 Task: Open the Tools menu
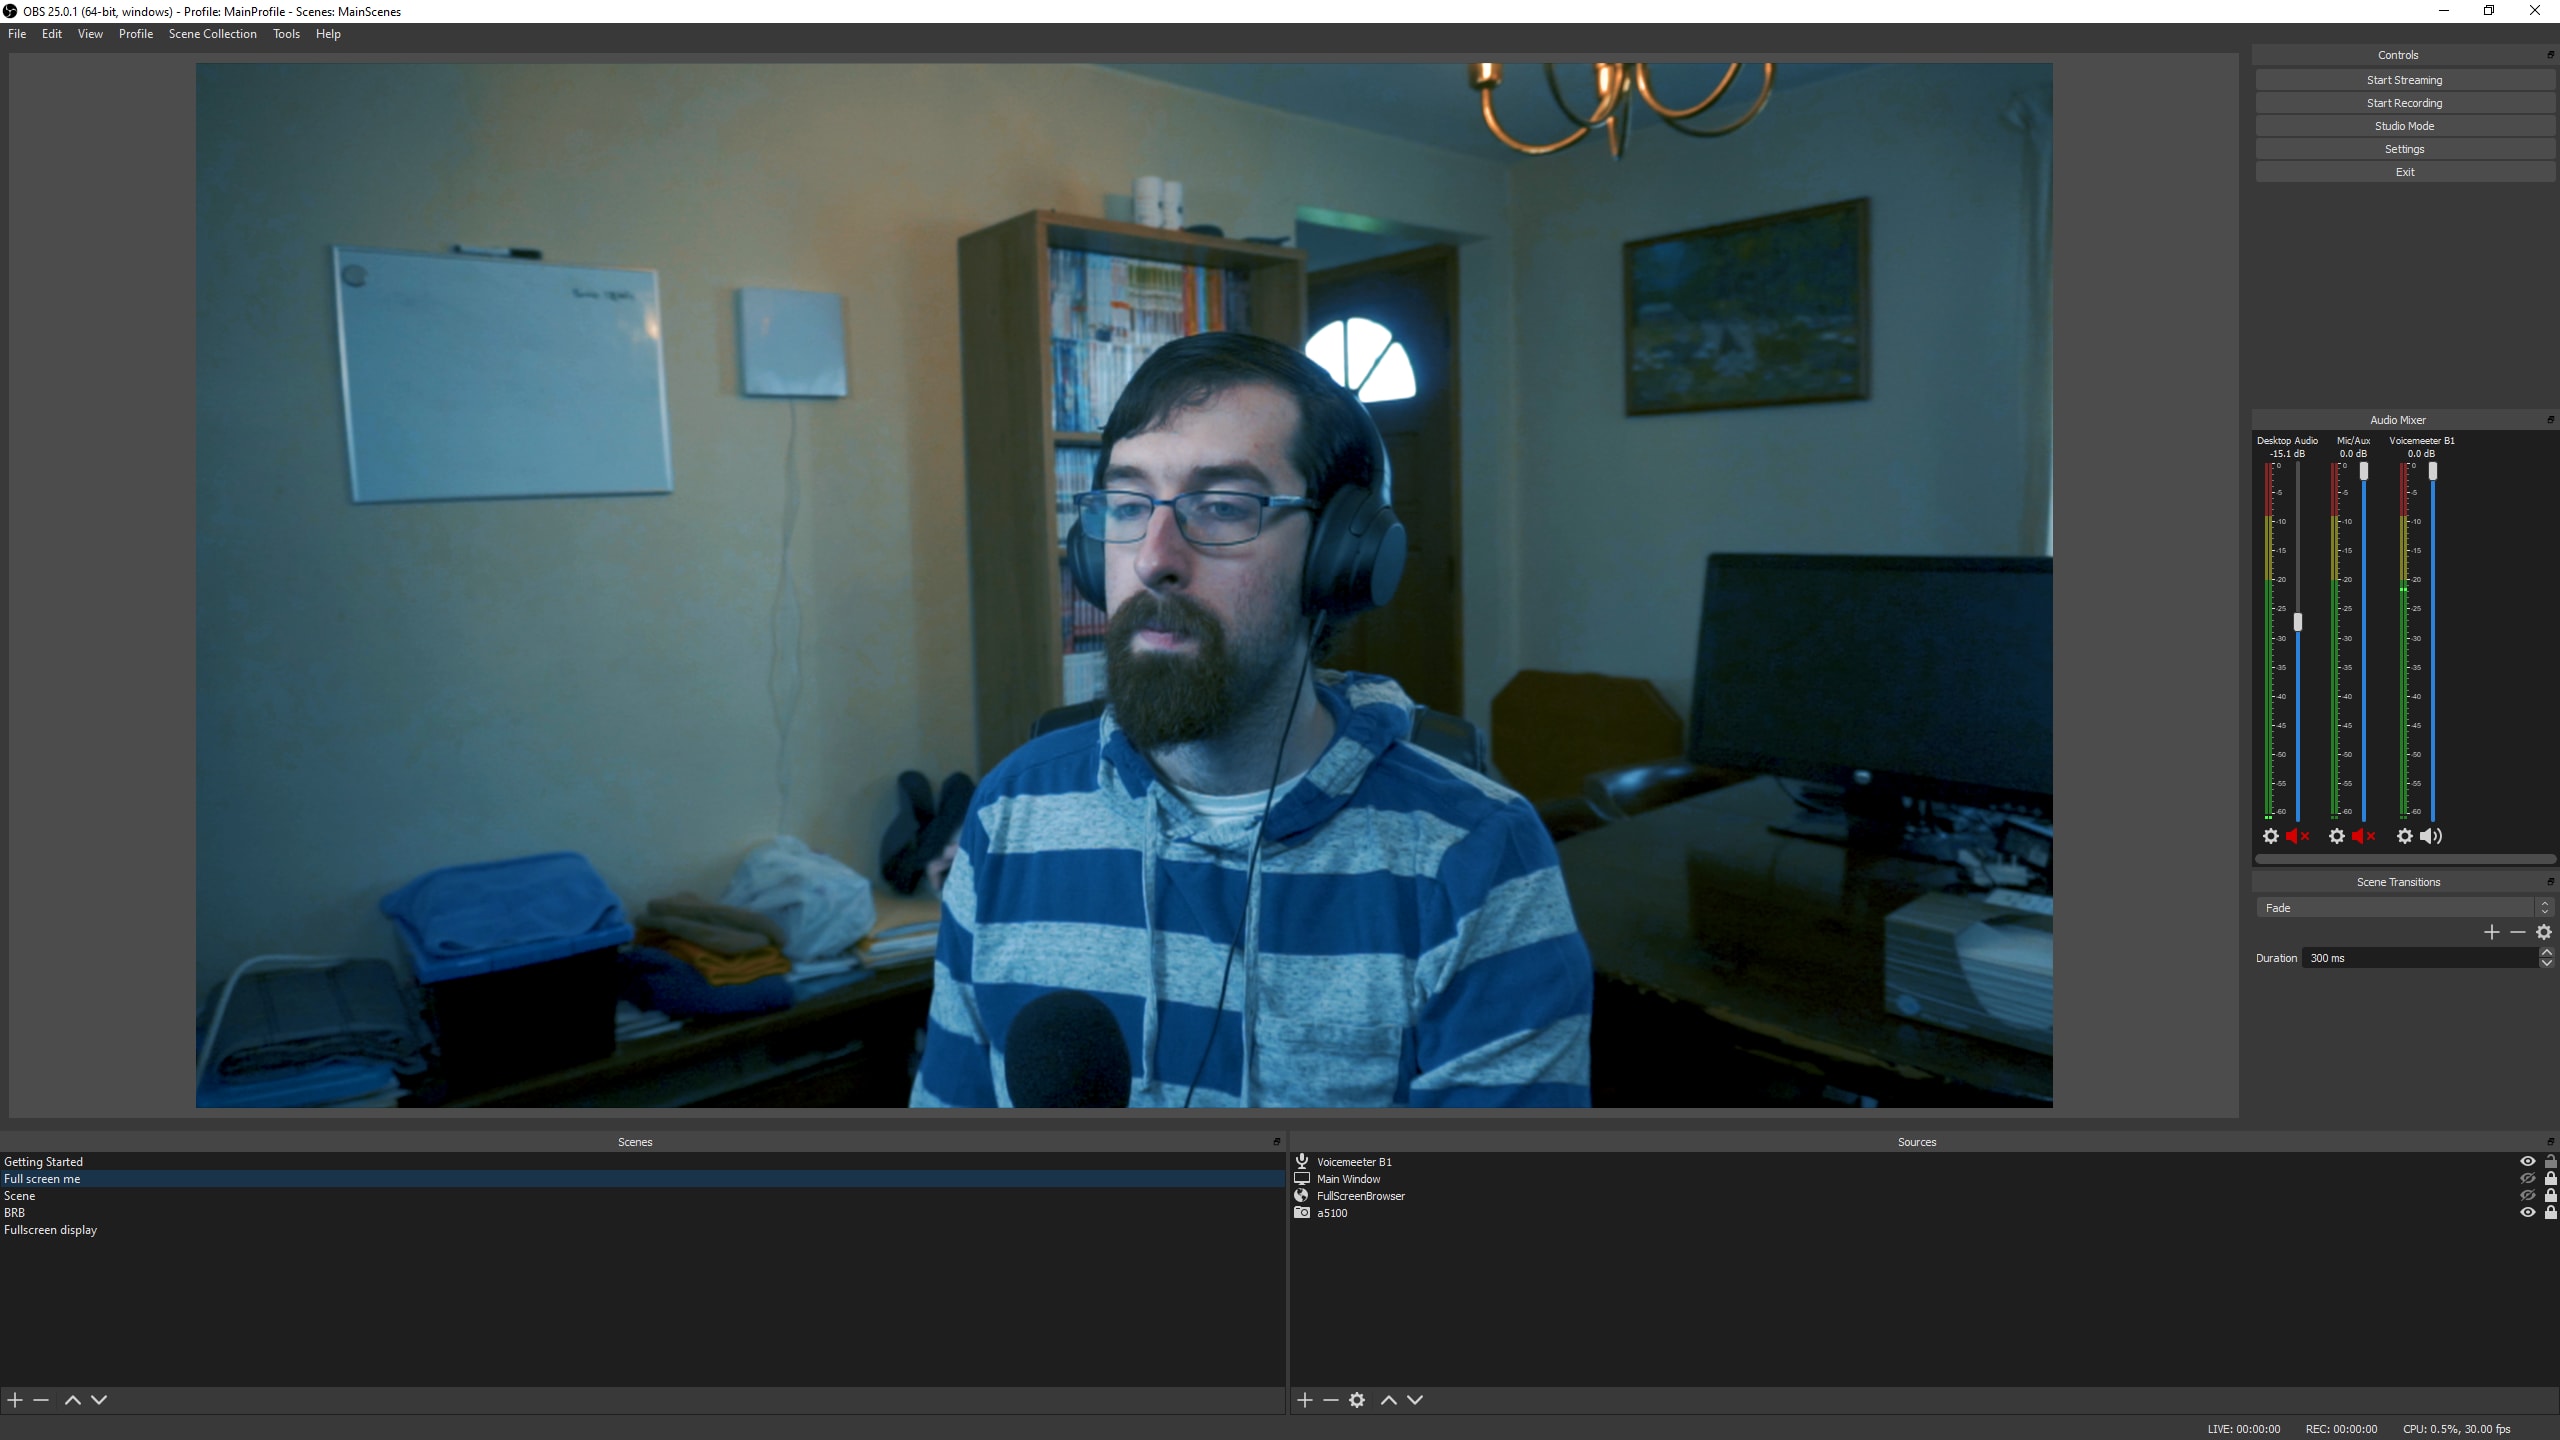(x=286, y=33)
